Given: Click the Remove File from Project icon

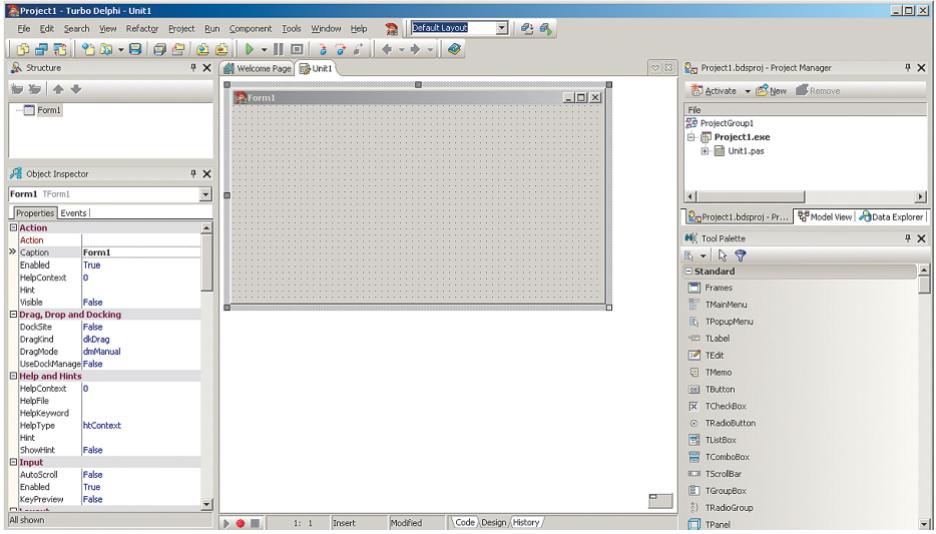Looking at the screenshot, I should (x=221, y=50).
